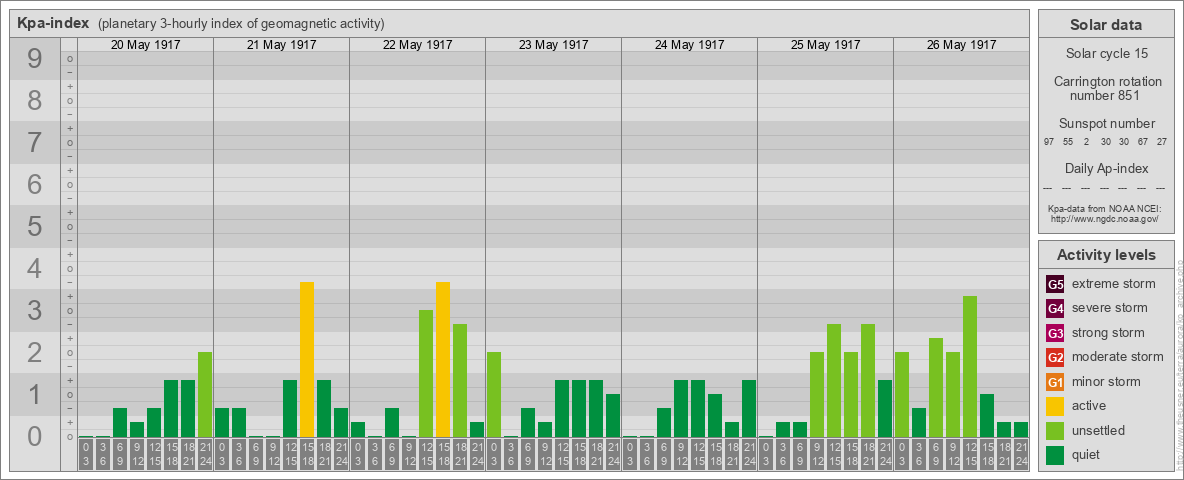Viewport: 1184px width, 480px height.
Task: Click the 'Kpa-index' chart title
Action: 53,23
